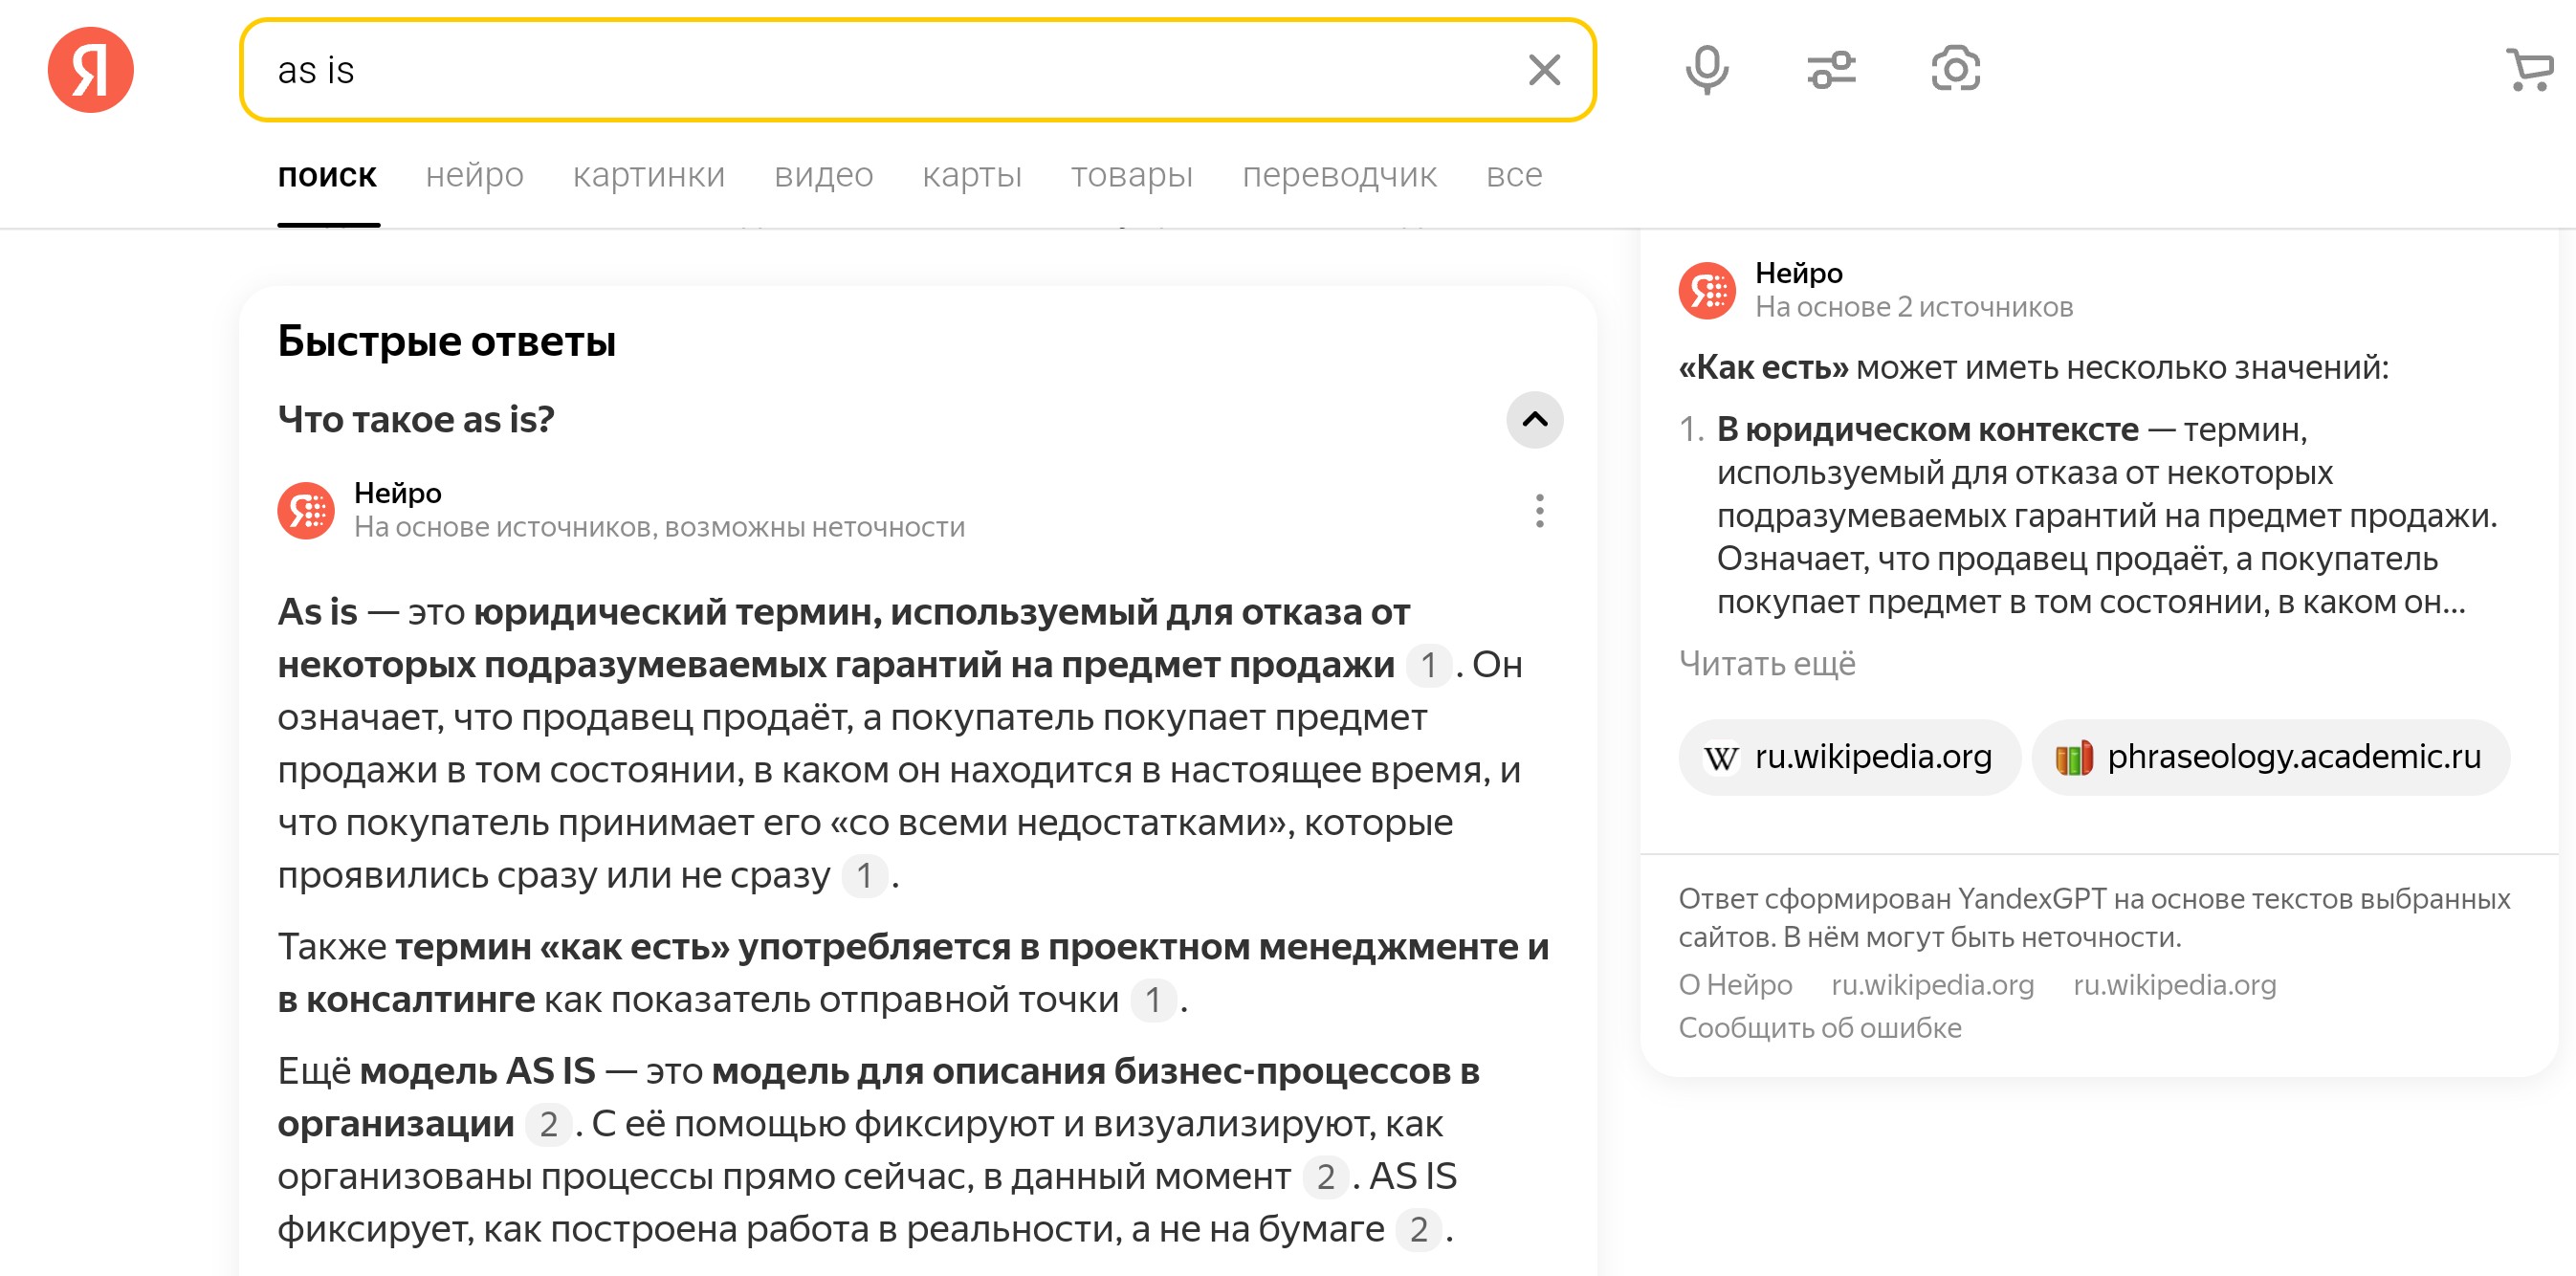
Task: Open the ru.wikipedia.org source chip
Action: tap(1849, 758)
